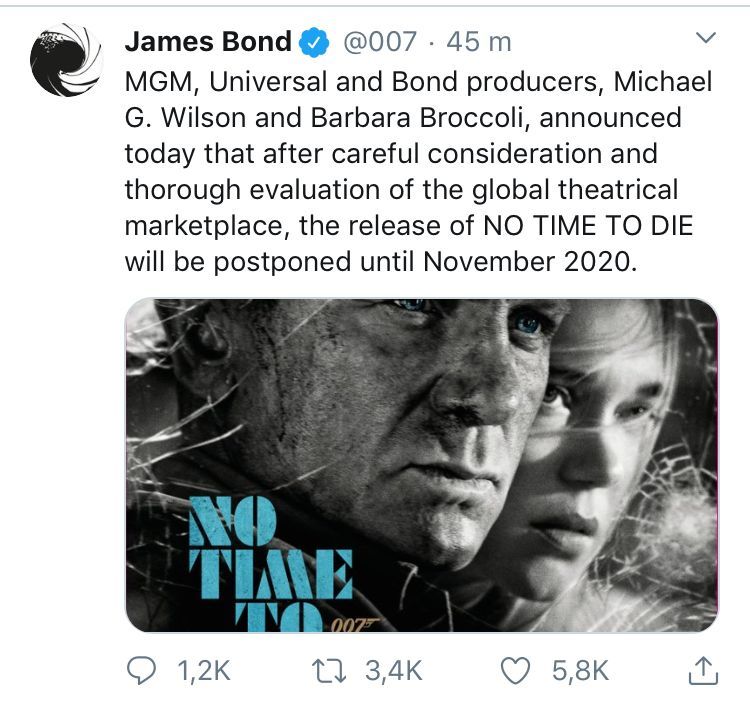Visit the @007 handle
Viewport: 750px width, 716px height.
pyautogui.click(x=378, y=43)
